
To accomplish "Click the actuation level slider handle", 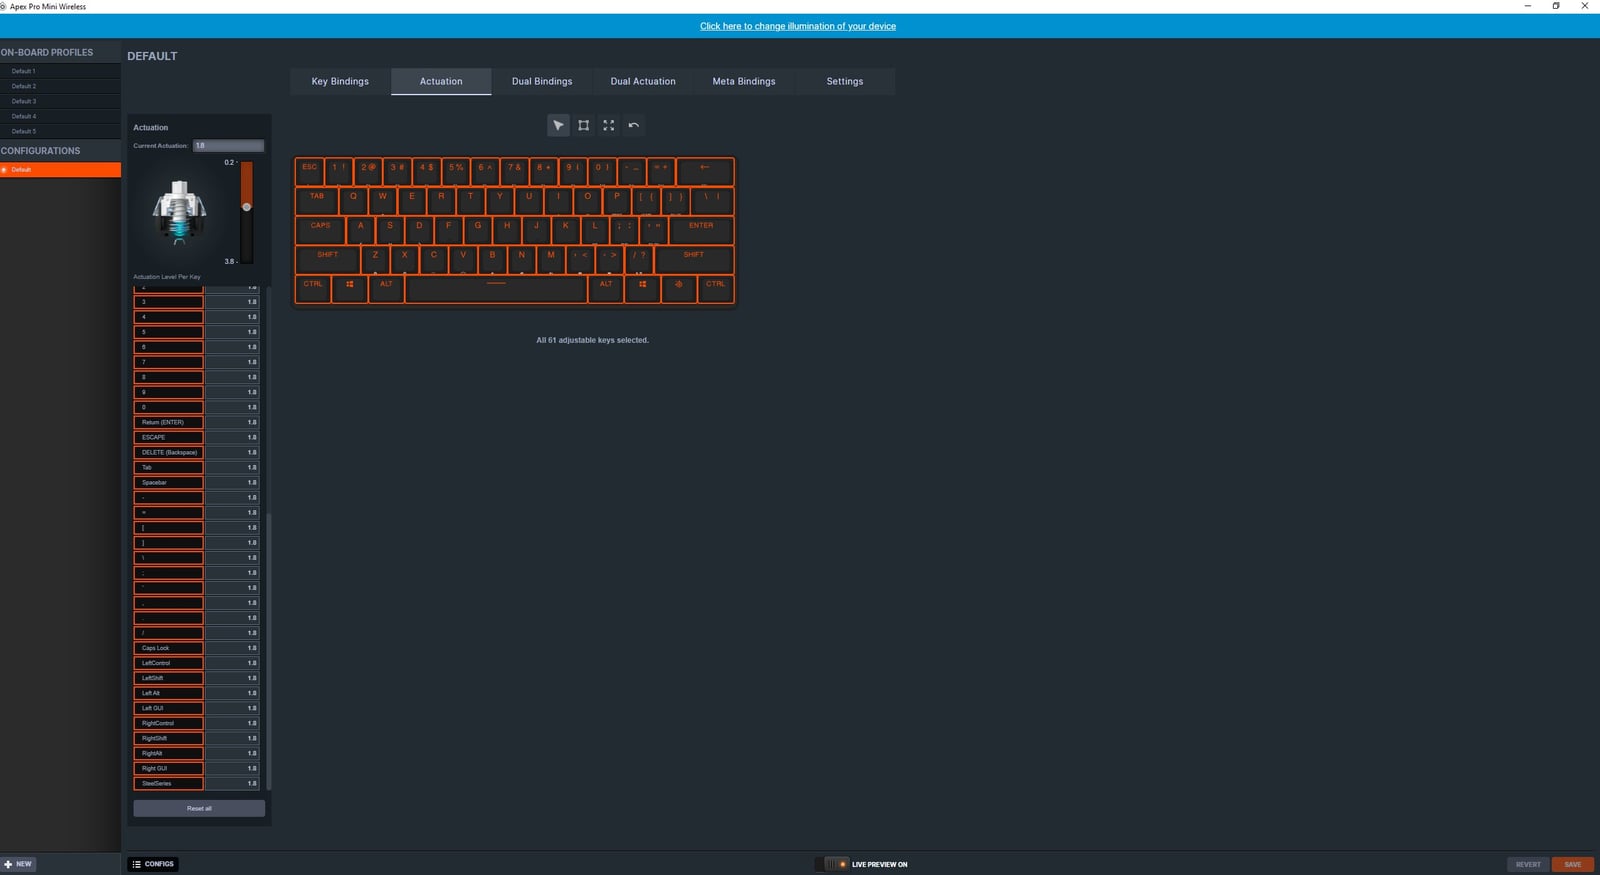I will [x=246, y=207].
